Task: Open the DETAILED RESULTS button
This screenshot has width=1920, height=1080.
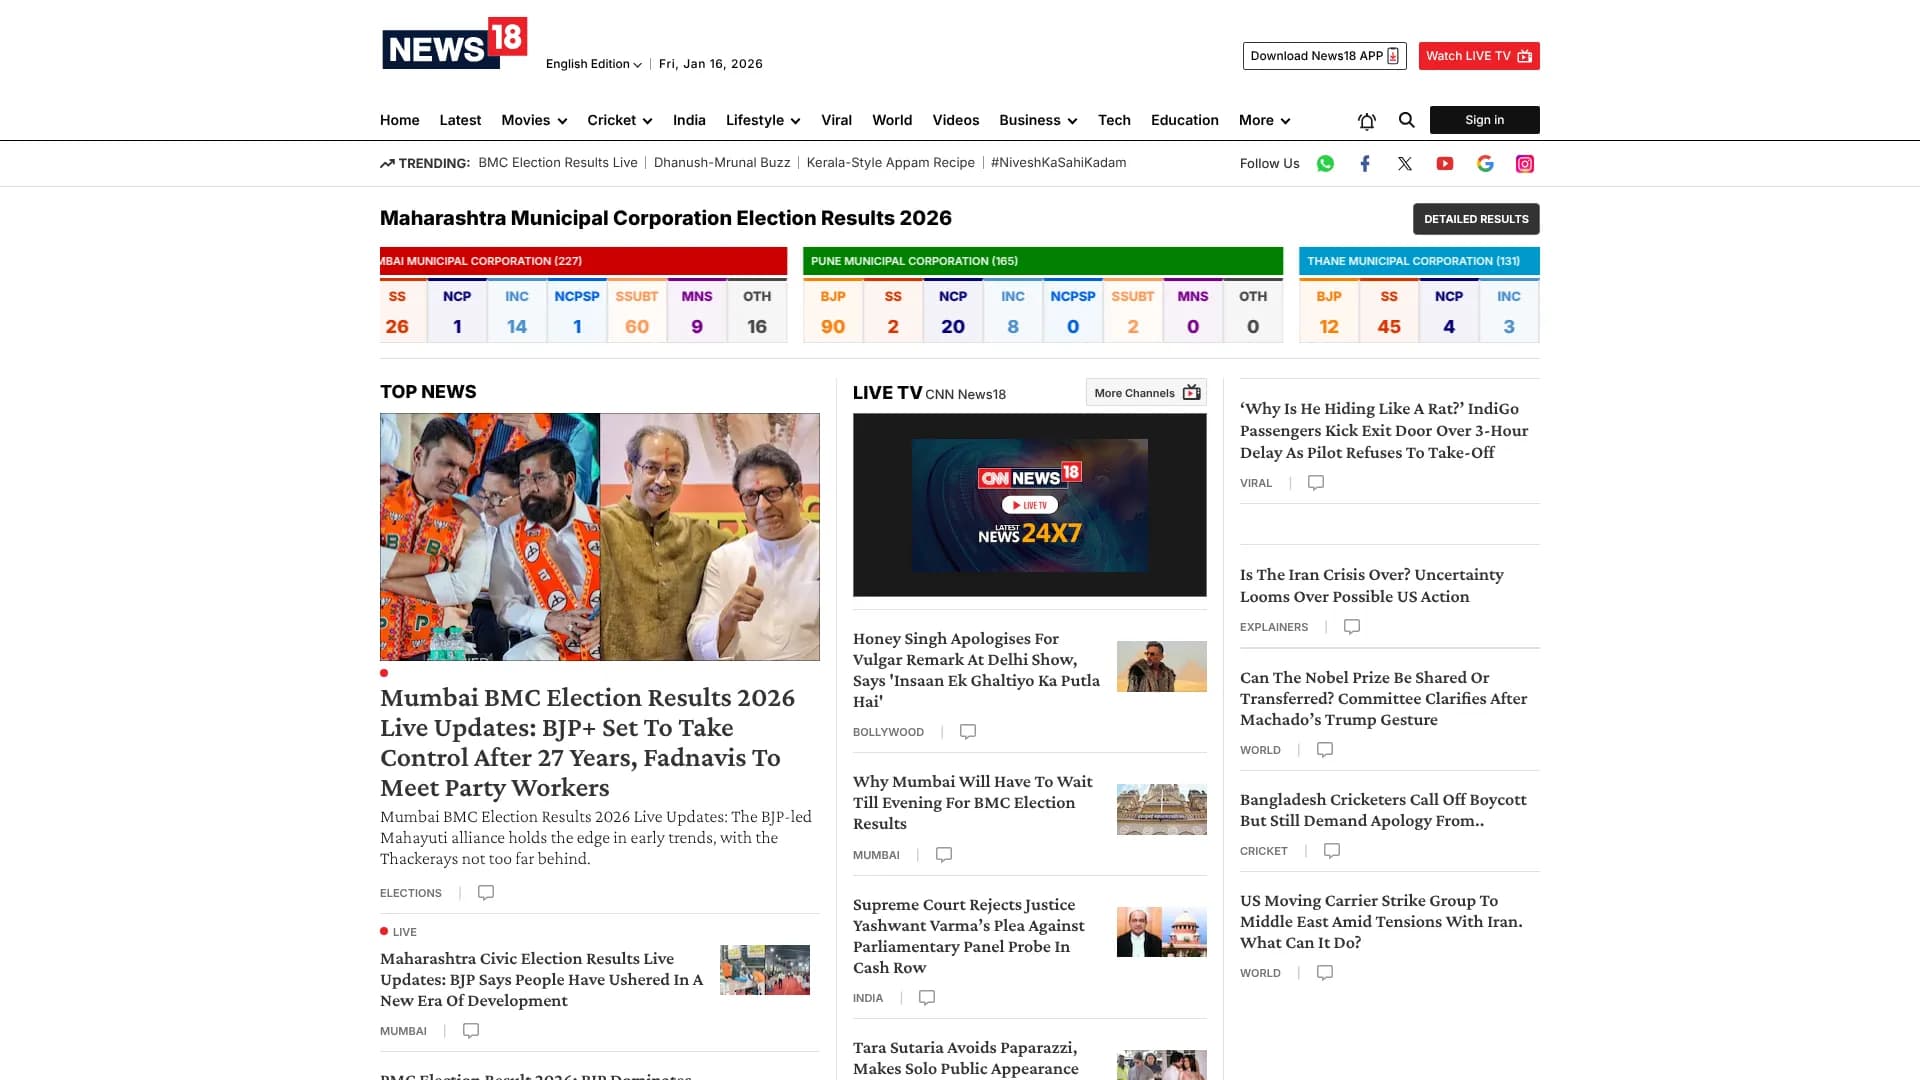Action: [x=1476, y=219]
